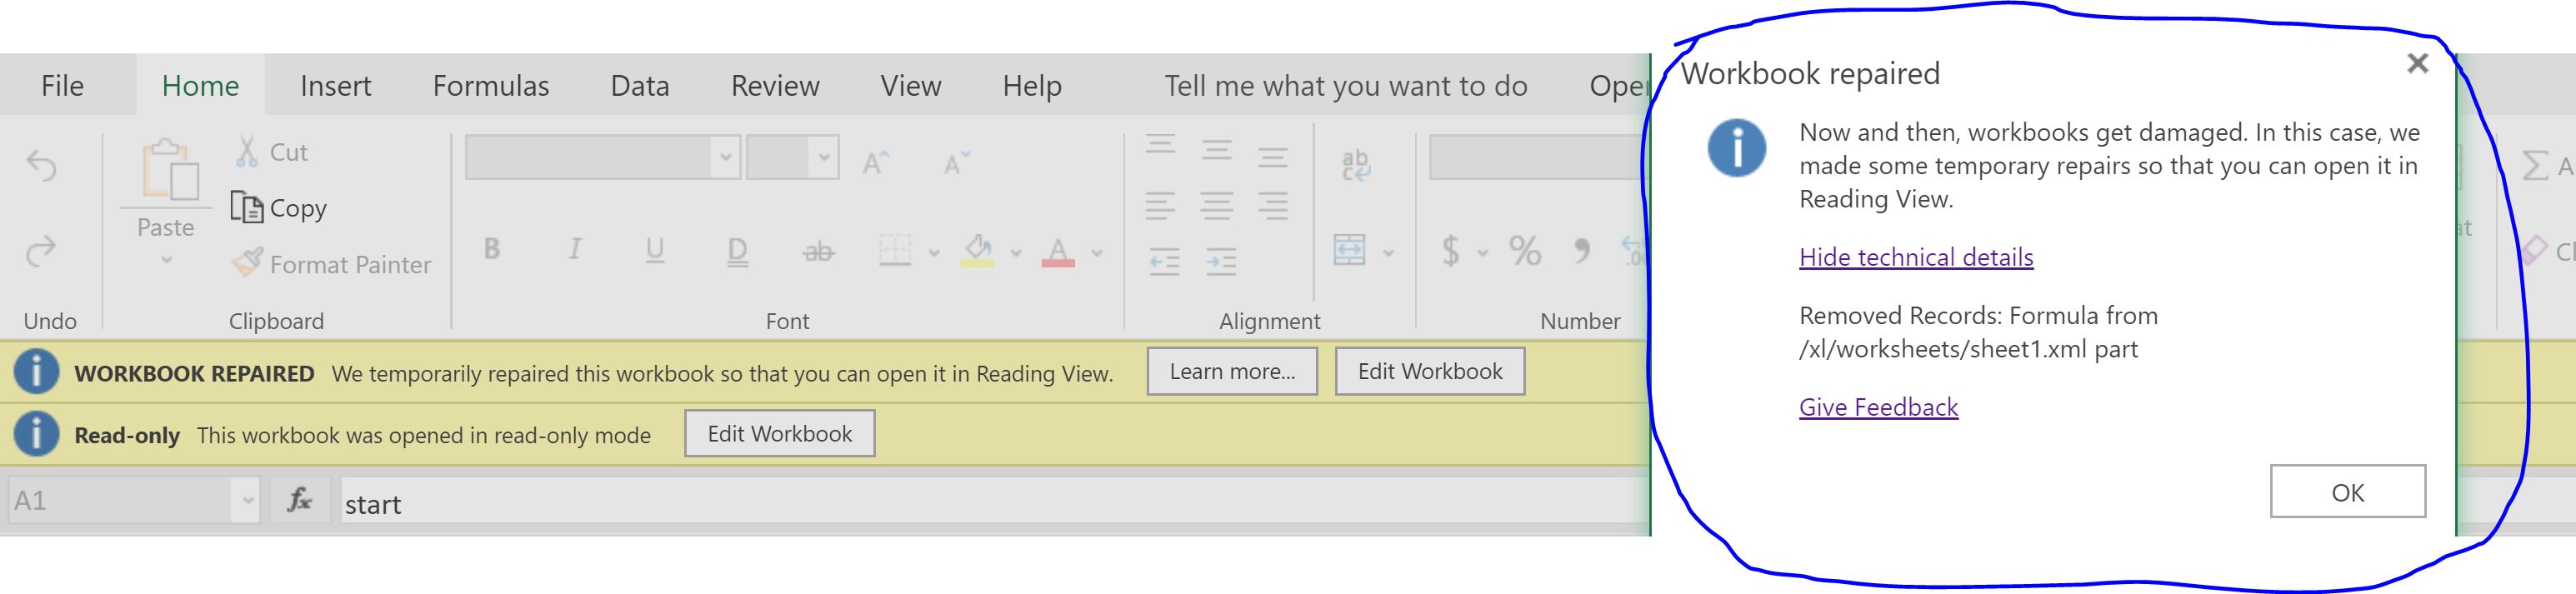Screen dimensions: 2576x594
Task: Open the font color red swatch arrow
Action: pos(1097,252)
